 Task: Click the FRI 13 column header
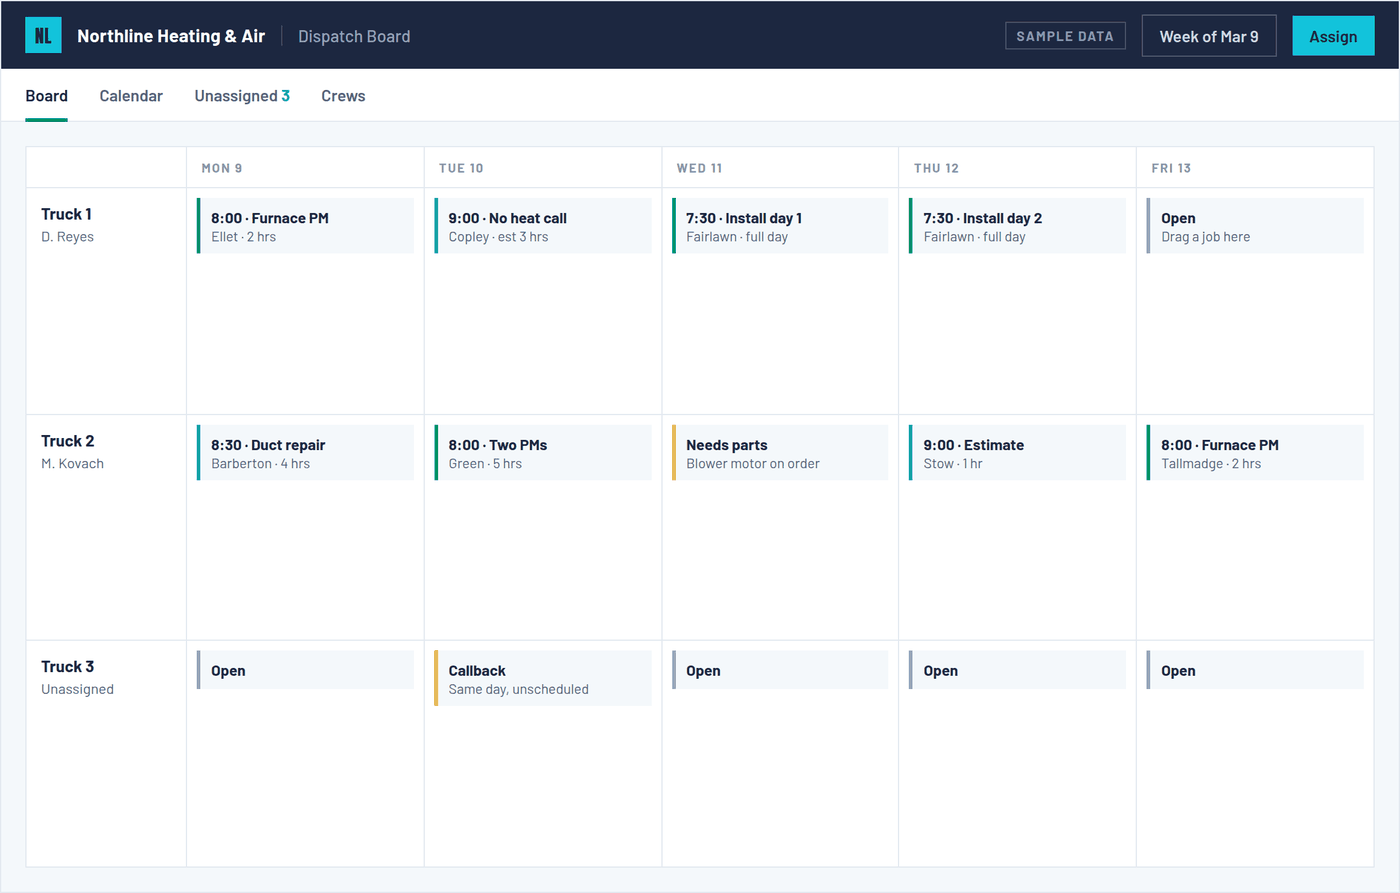tap(1255, 168)
